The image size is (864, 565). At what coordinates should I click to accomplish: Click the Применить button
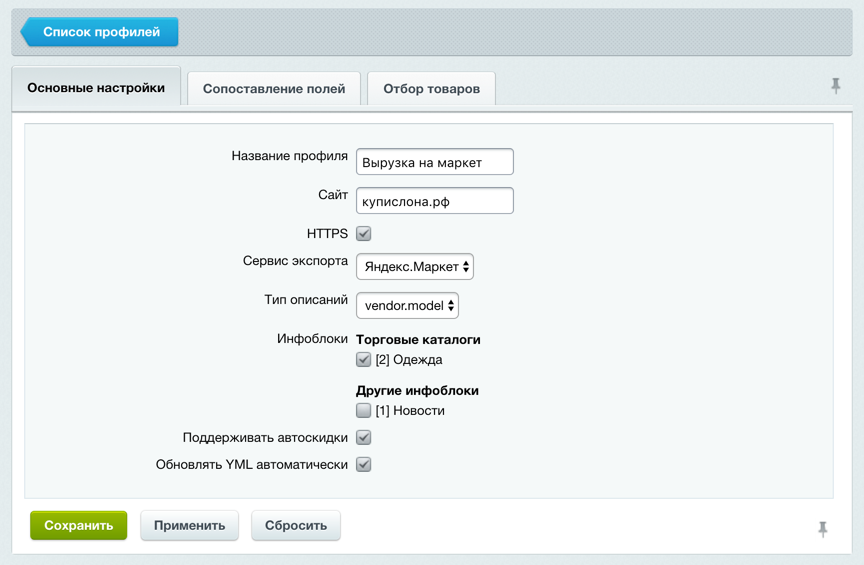(189, 526)
